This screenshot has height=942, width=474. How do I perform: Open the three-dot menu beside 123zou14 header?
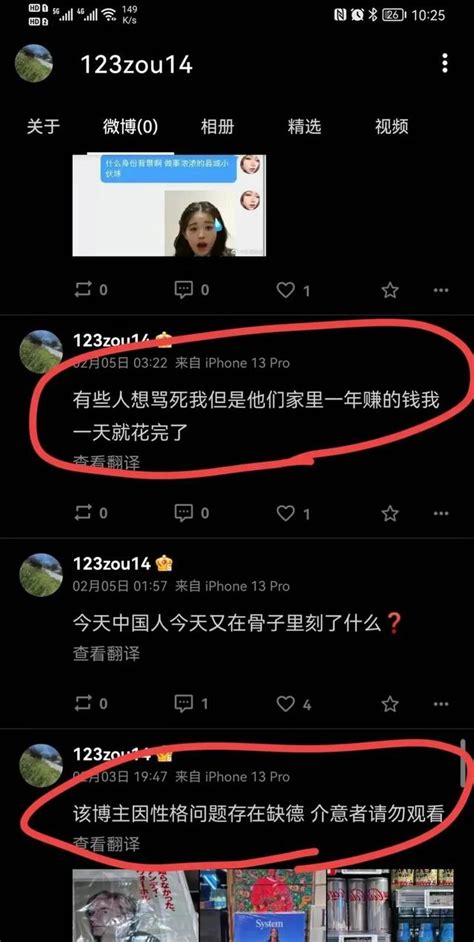click(x=445, y=63)
